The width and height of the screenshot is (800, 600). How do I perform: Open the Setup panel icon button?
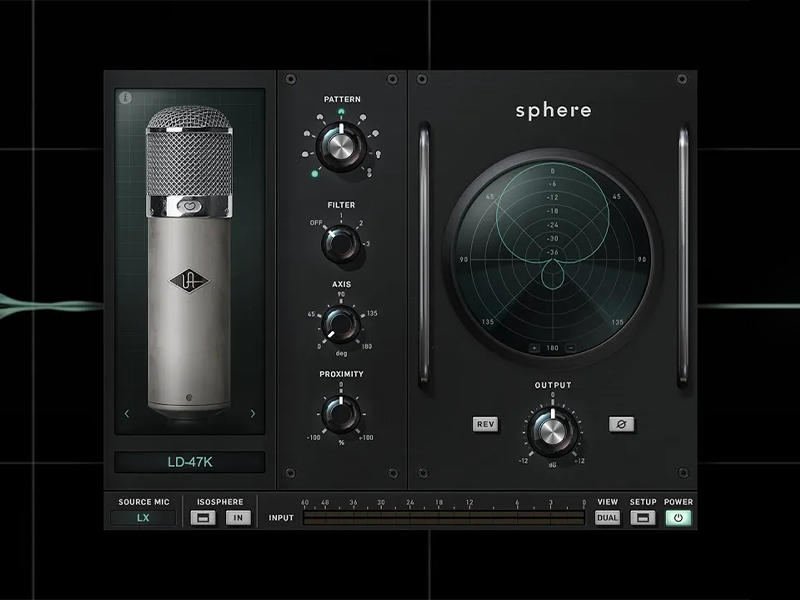[x=643, y=518]
